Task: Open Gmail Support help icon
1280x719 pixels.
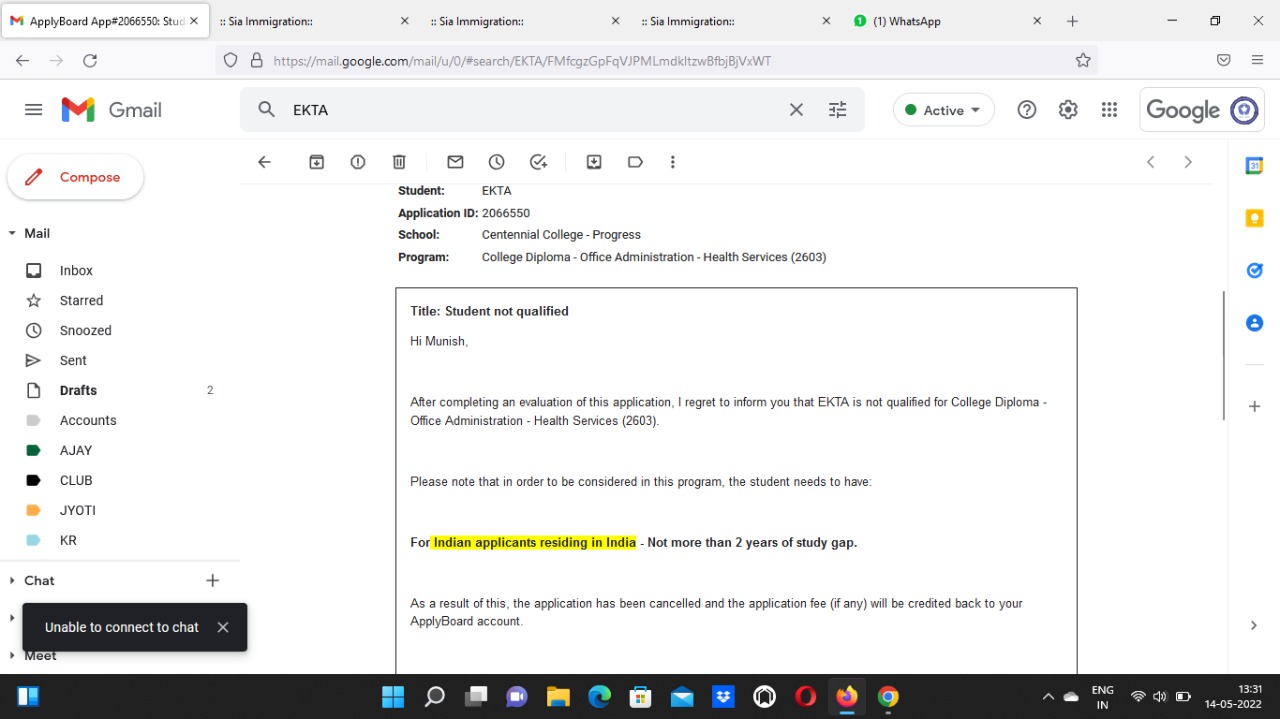Action: point(1027,110)
